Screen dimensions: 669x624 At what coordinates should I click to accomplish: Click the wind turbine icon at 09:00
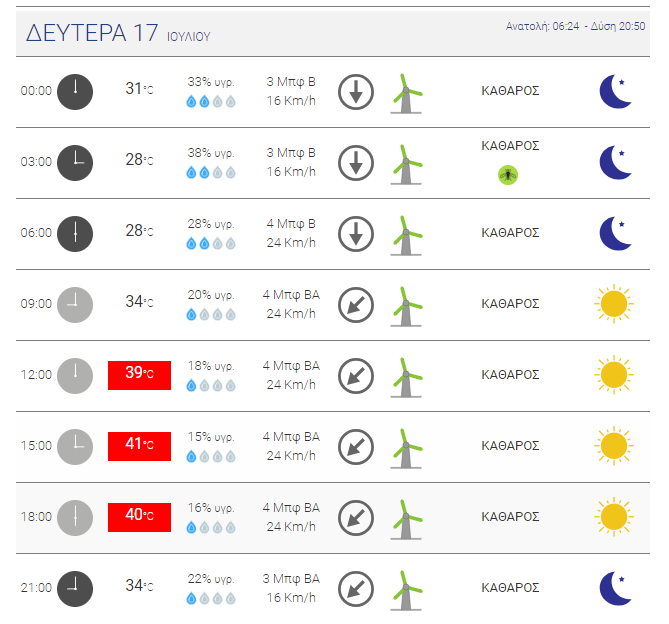(x=406, y=307)
